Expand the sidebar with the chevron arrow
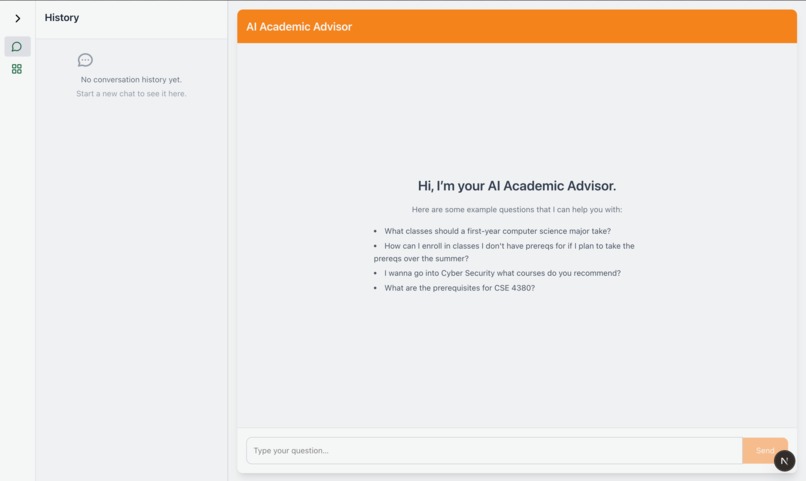Image resolution: width=806 pixels, height=481 pixels. pyautogui.click(x=17, y=18)
